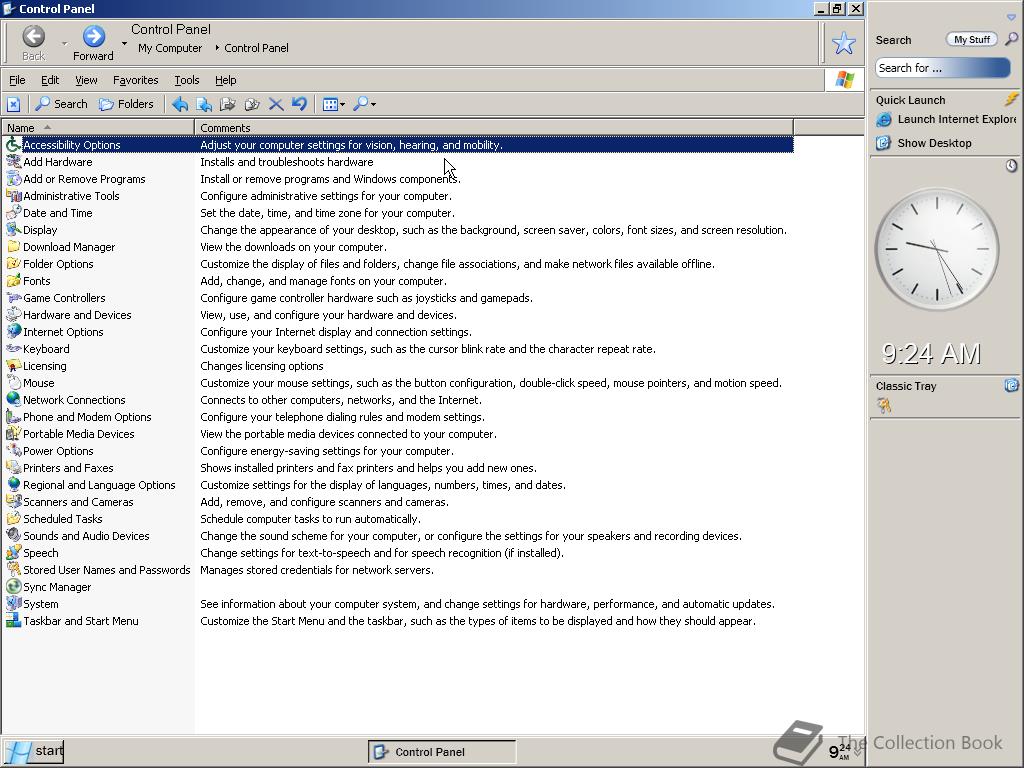The height and width of the screenshot is (768, 1024).
Task: Open the View menu
Action: (86, 80)
